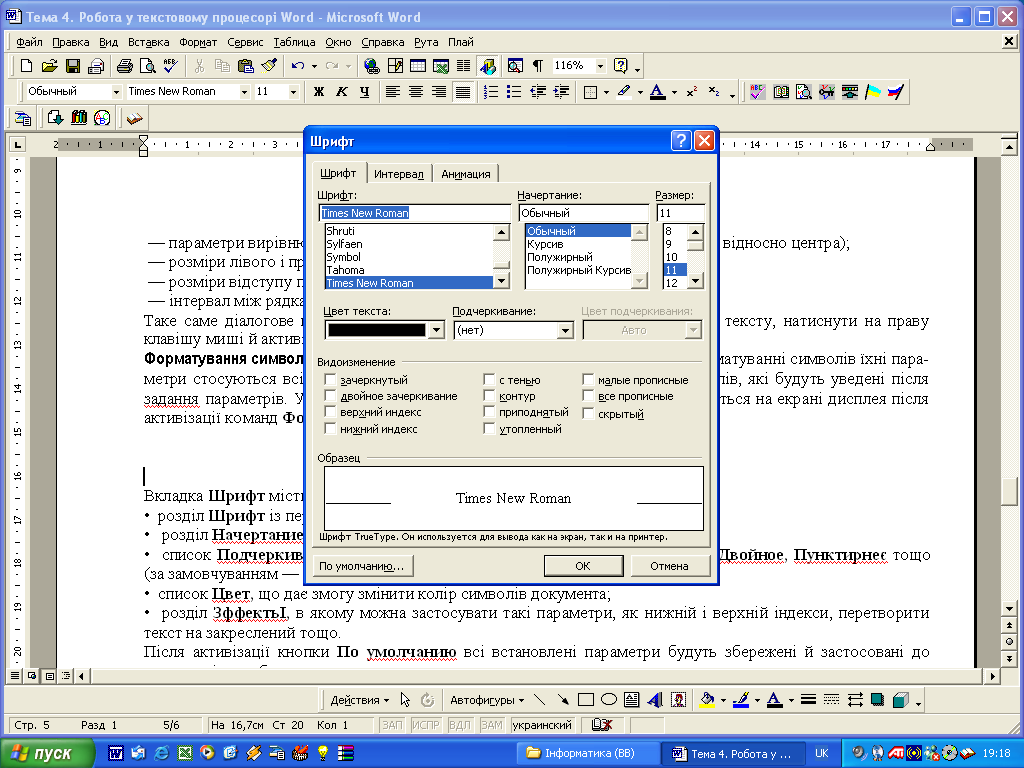Select the Oval drawing tool
1024x768 pixels.
[609, 700]
